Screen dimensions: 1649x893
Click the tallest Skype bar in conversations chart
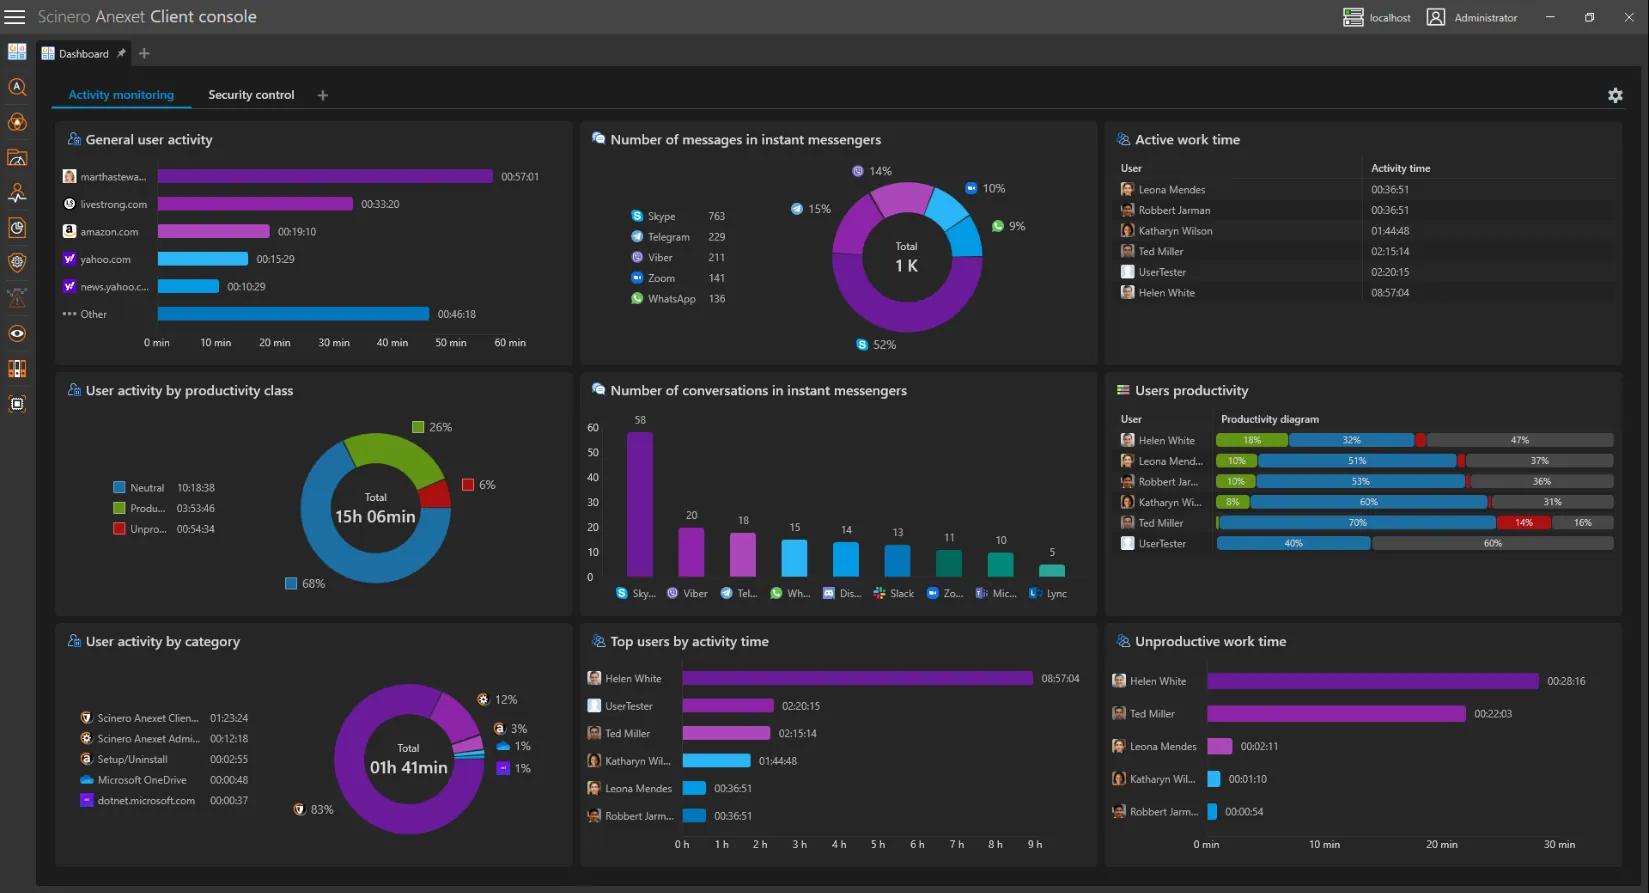[x=640, y=504]
